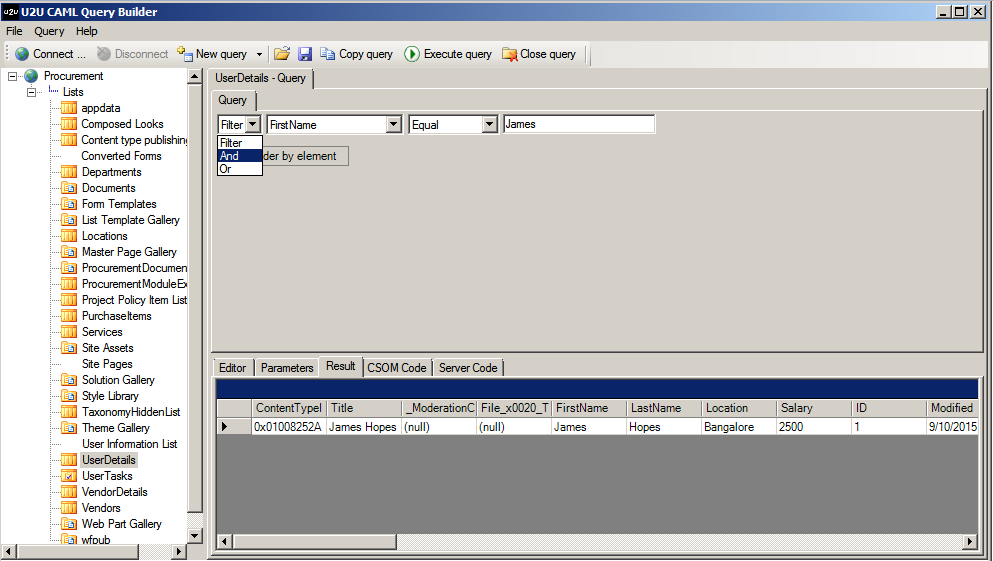
Task: Click the Execute query play icon
Action: [x=412, y=54]
